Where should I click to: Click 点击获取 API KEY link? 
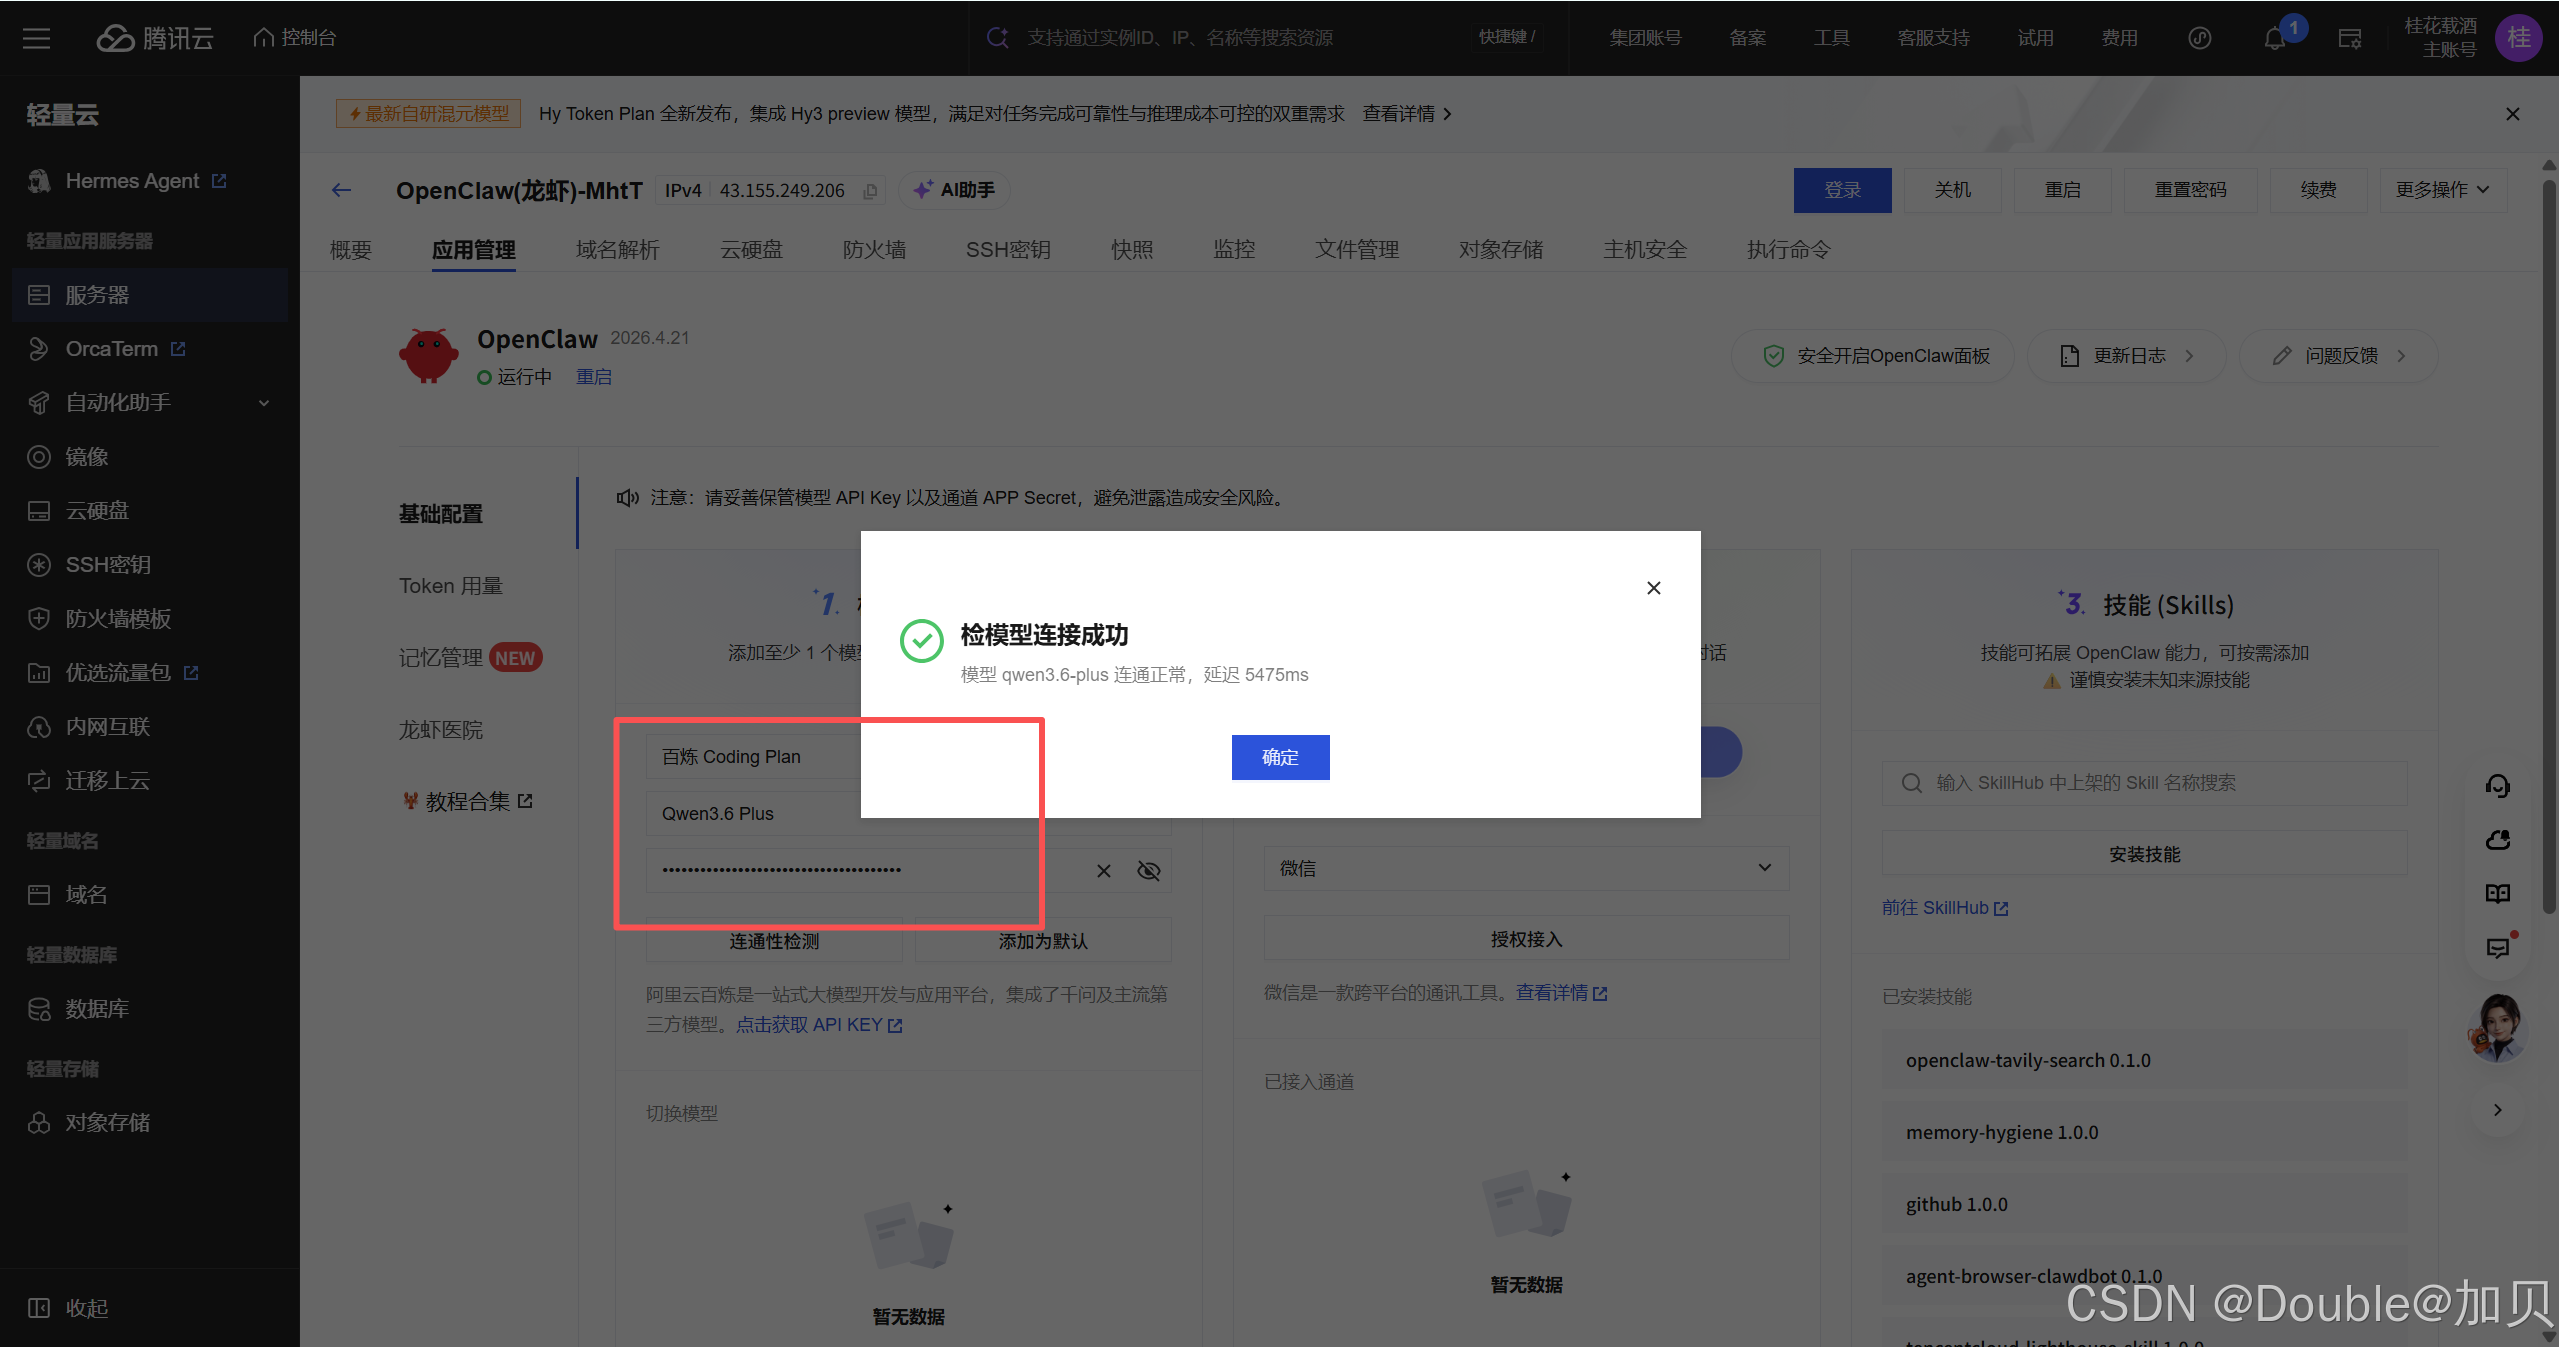coord(819,1025)
